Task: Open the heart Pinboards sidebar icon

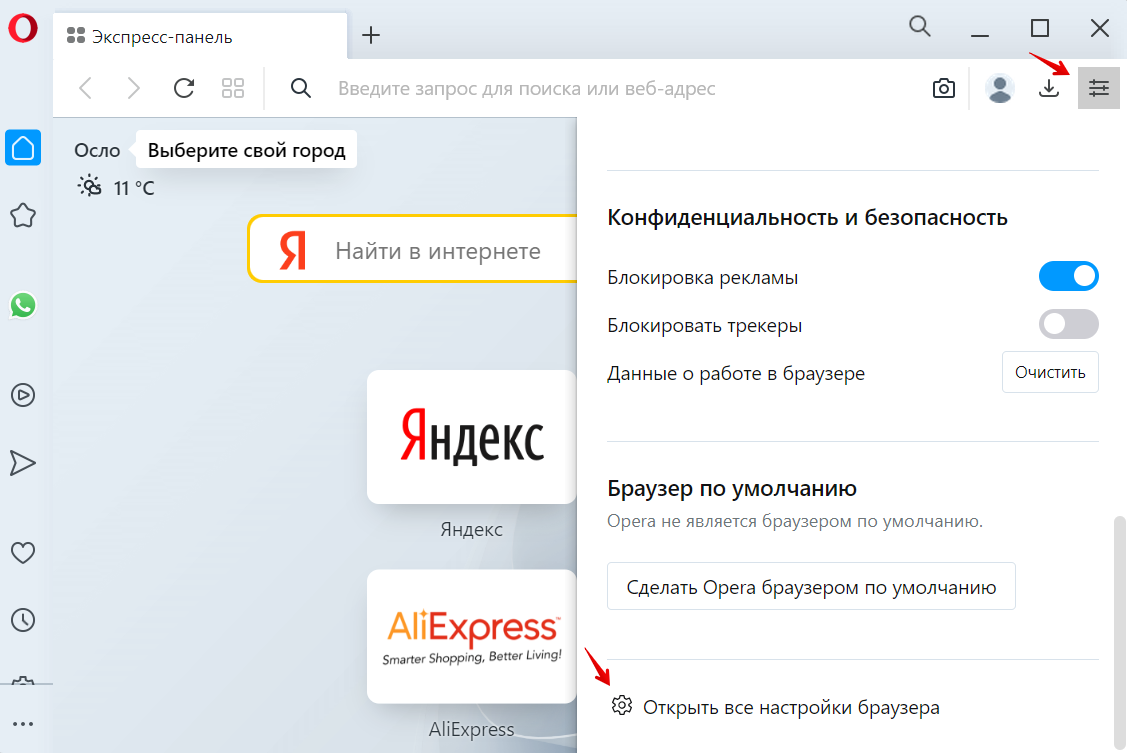Action: [22, 552]
